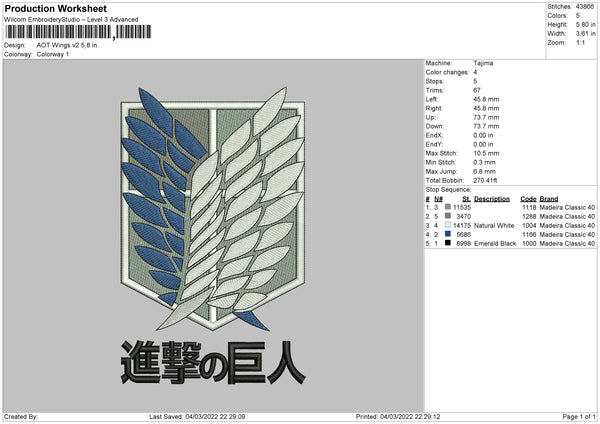Click the Zoom value '1:1'
Image resolution: width=600 pixels, height=424 pixels.
tap(580, 42)
